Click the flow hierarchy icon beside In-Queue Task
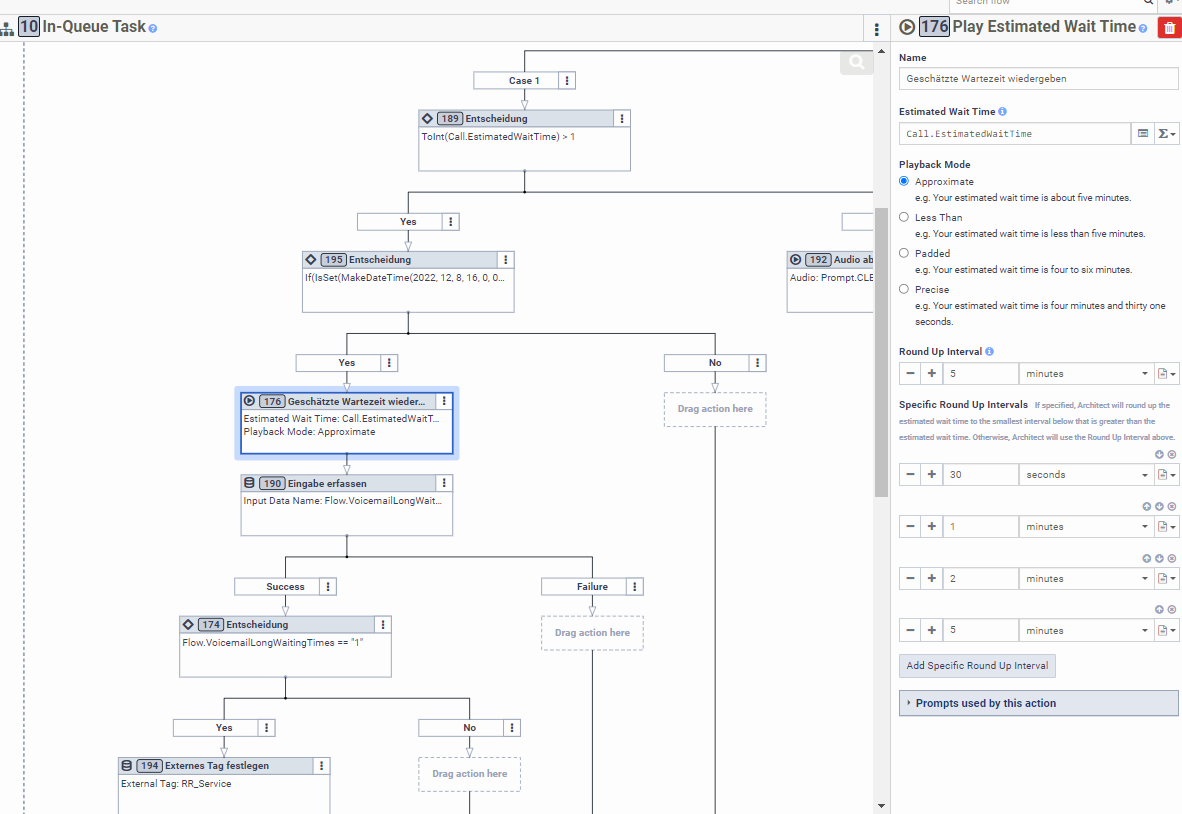Viewport: 1182px width, 814px height. 7,29
